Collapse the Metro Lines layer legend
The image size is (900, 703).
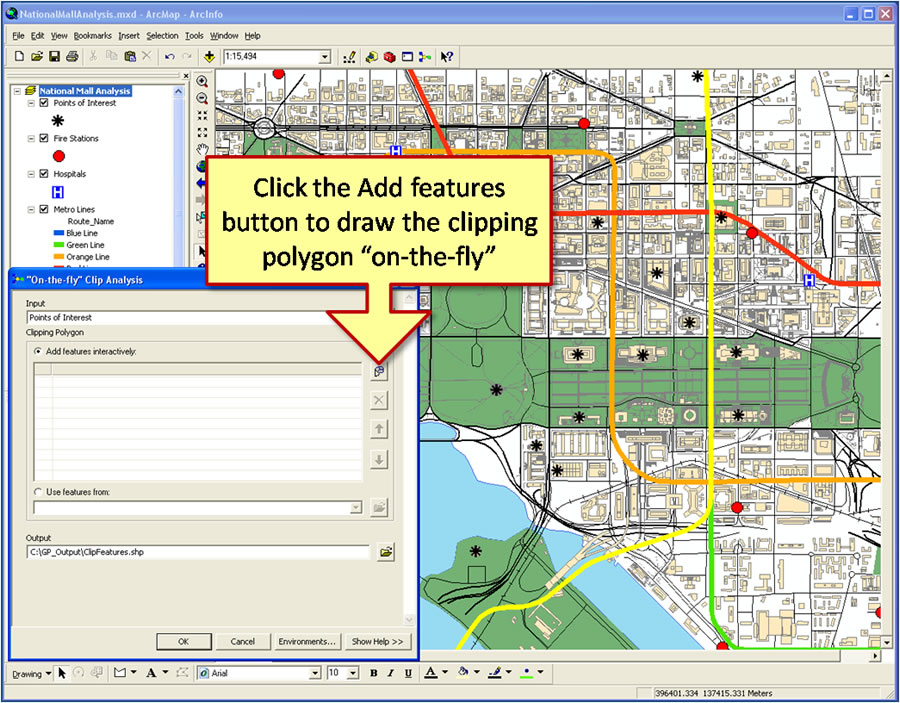32,210
